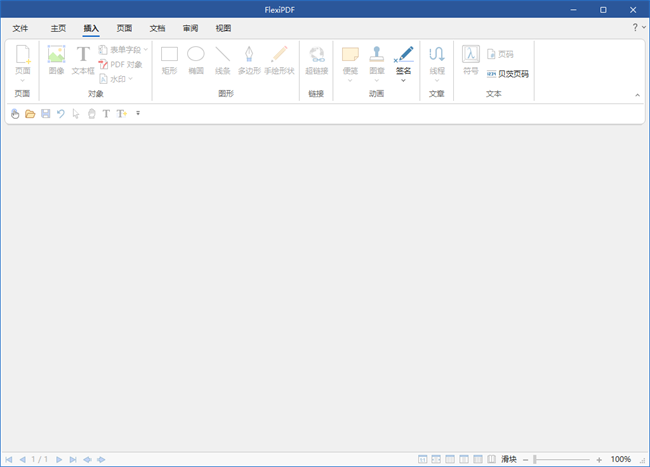Viewport: 650px width, 467px height.
Task: Click the Header and footer (页眉页脚) button
Action: click(508, 74)
